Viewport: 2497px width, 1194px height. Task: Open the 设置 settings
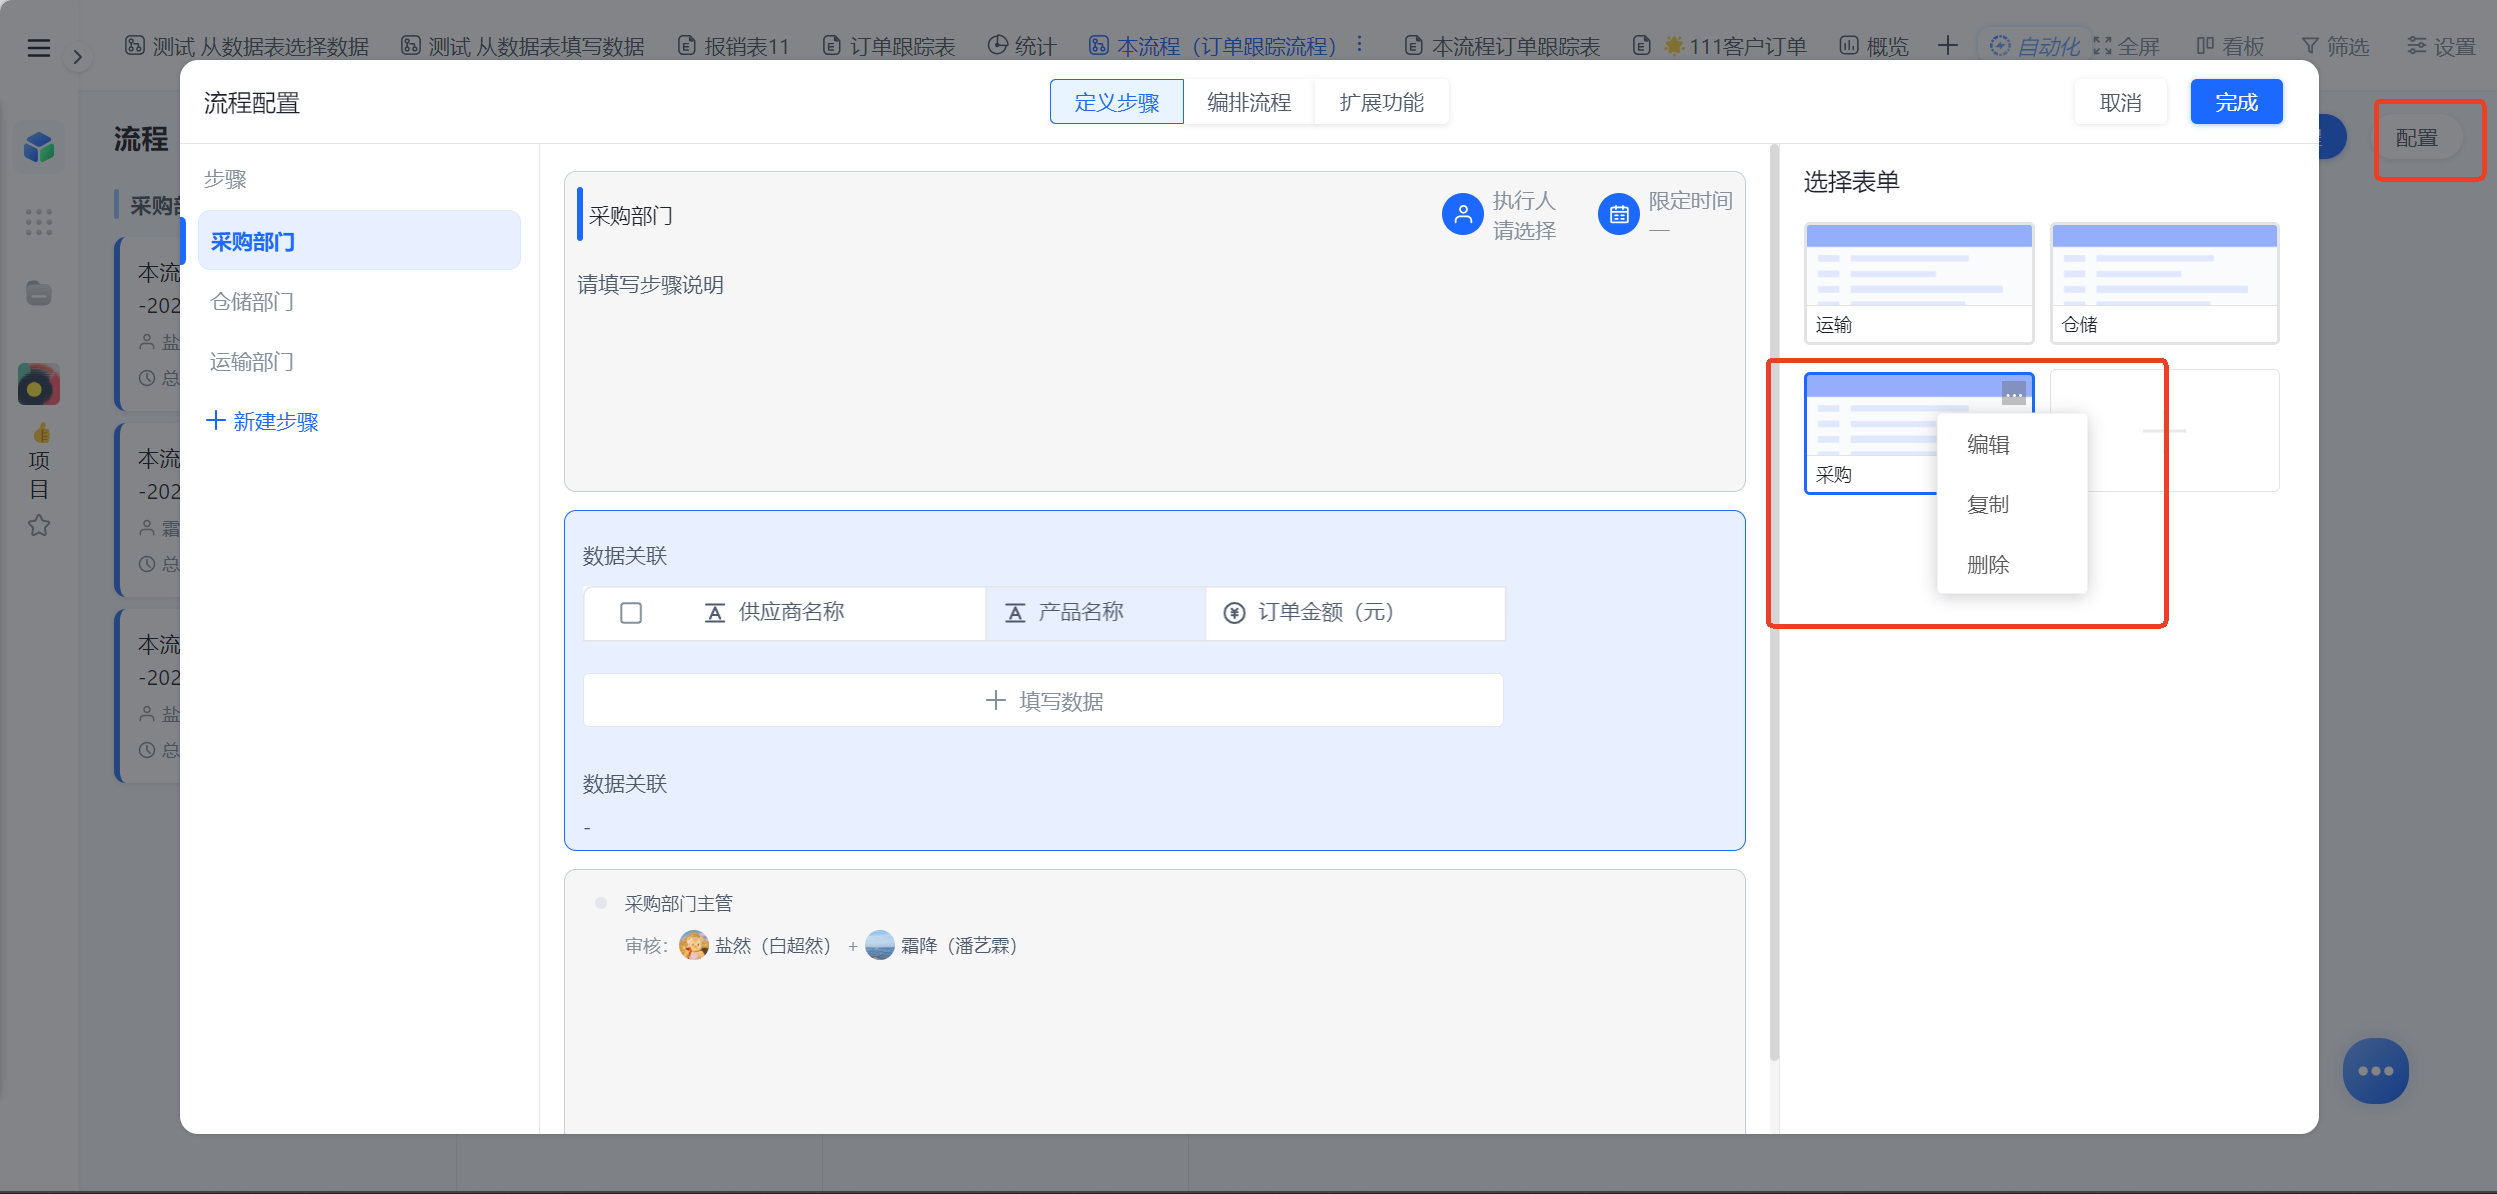click(2441, 46)
